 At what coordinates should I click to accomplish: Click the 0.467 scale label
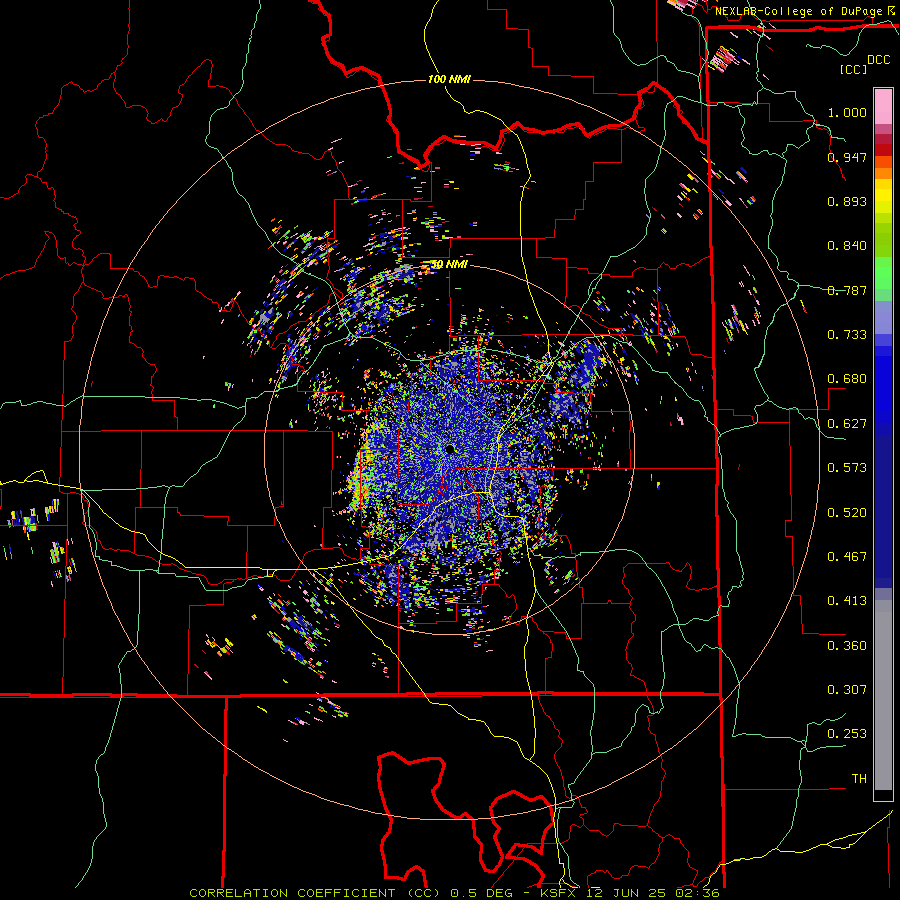[847, 557]
